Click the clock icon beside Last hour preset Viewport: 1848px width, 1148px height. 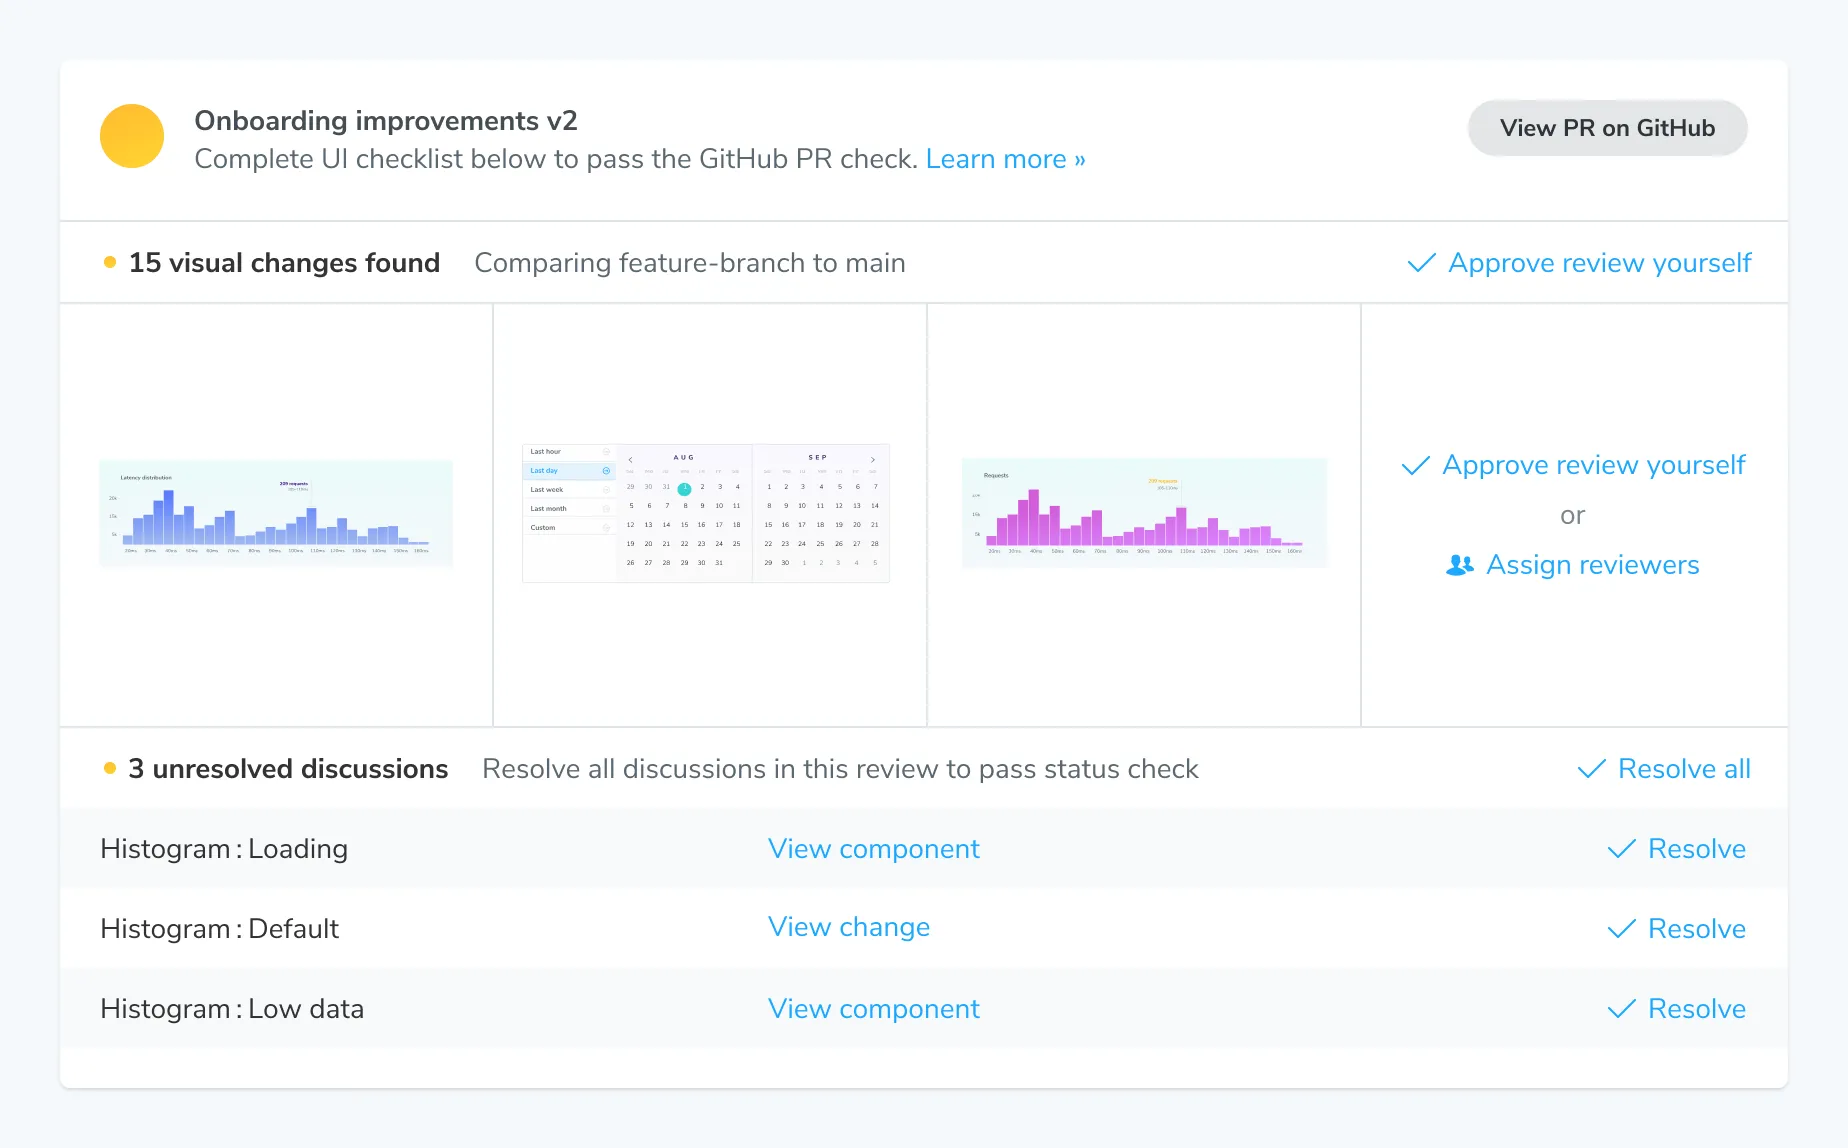606,451
